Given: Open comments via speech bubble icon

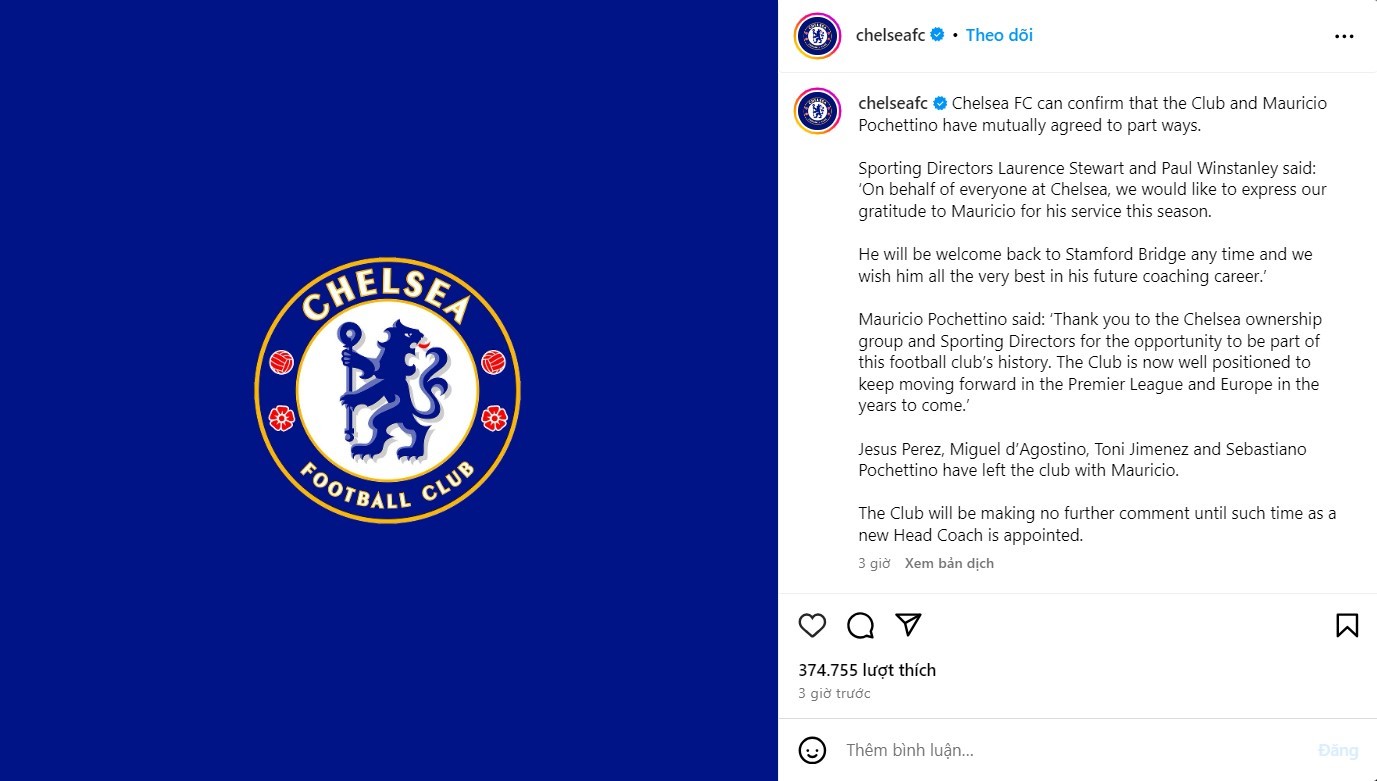Looking at the screenshot, I should [860, 626].
